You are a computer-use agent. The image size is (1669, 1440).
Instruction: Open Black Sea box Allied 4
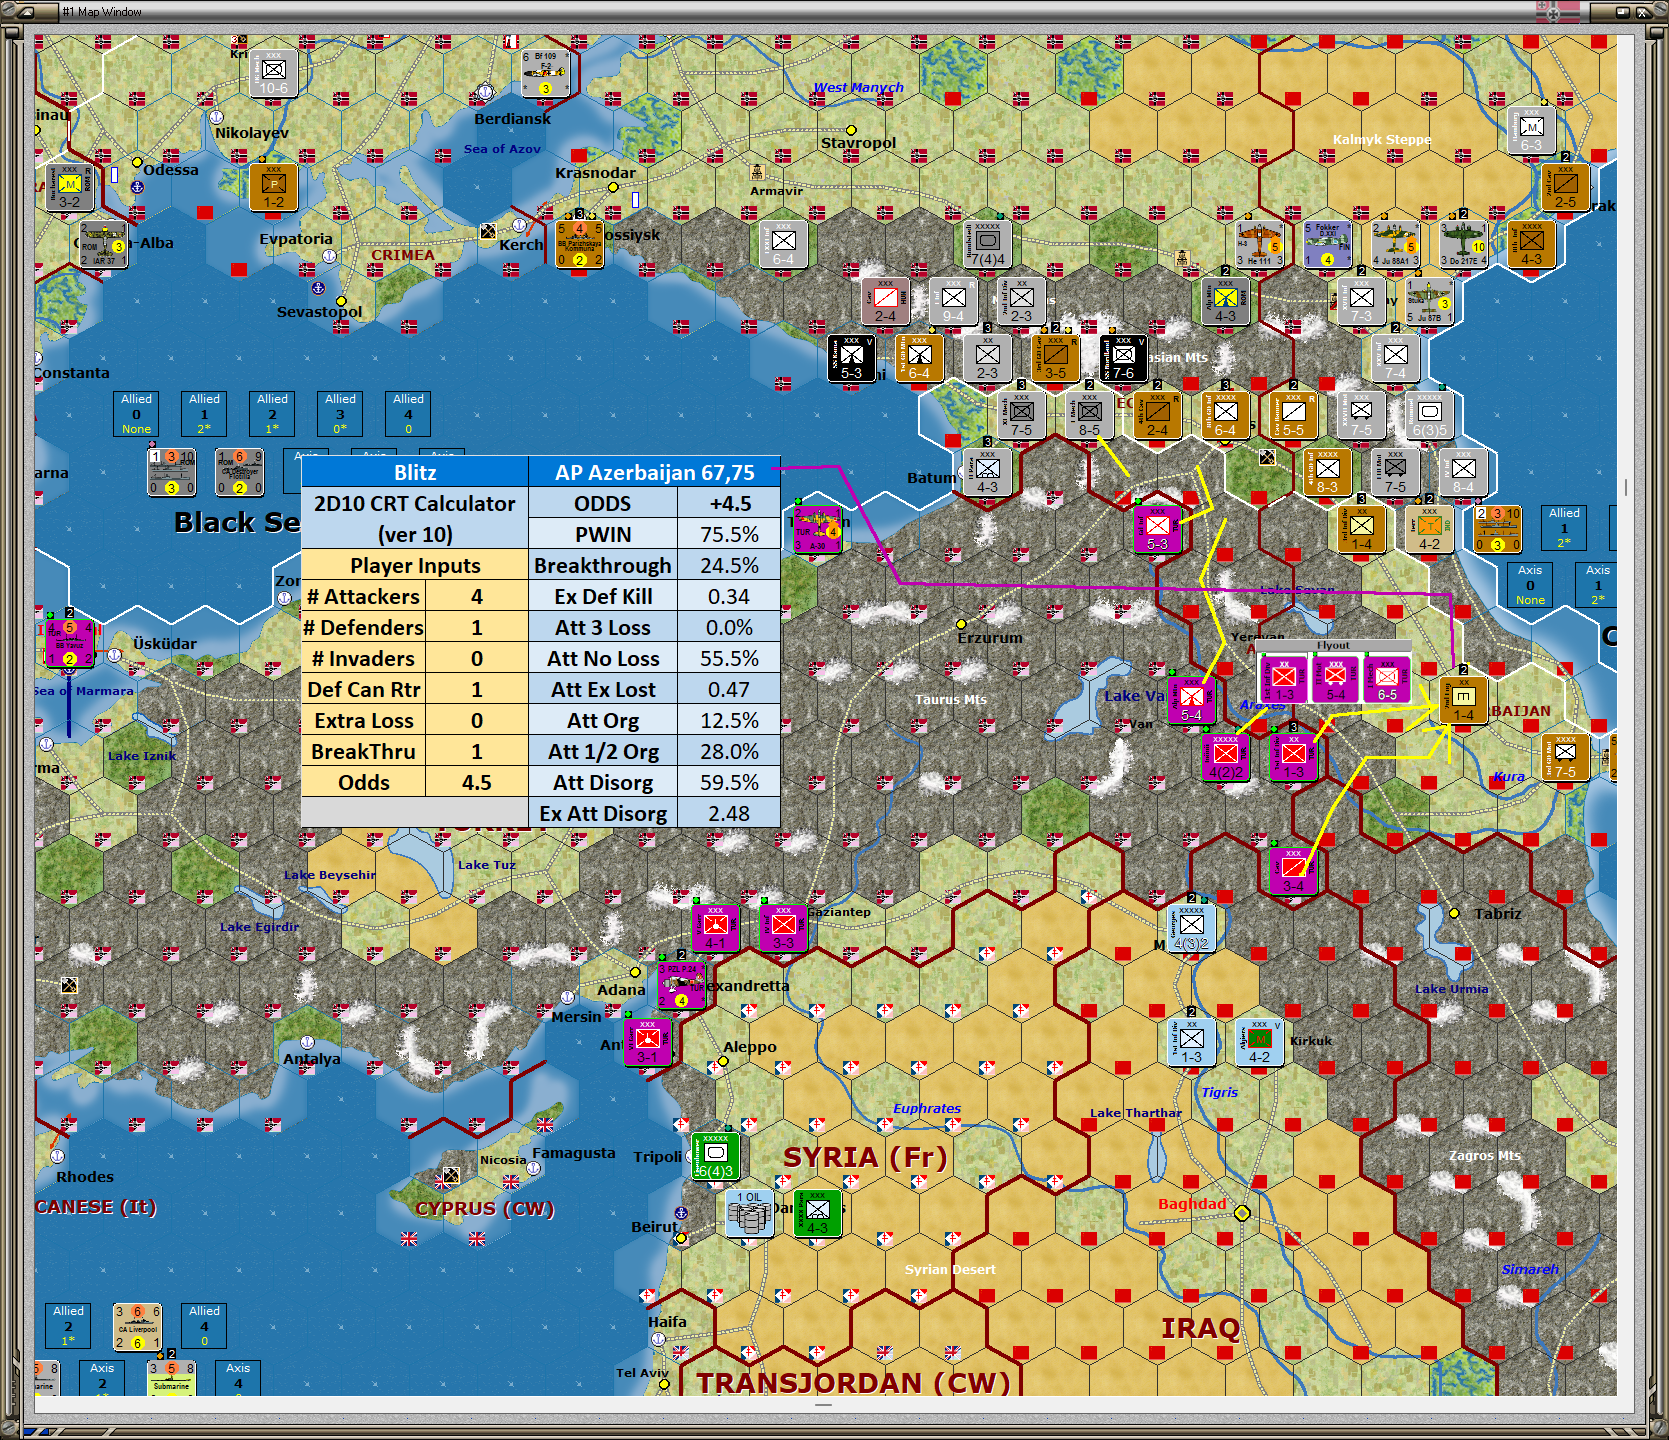coord(408,414)
